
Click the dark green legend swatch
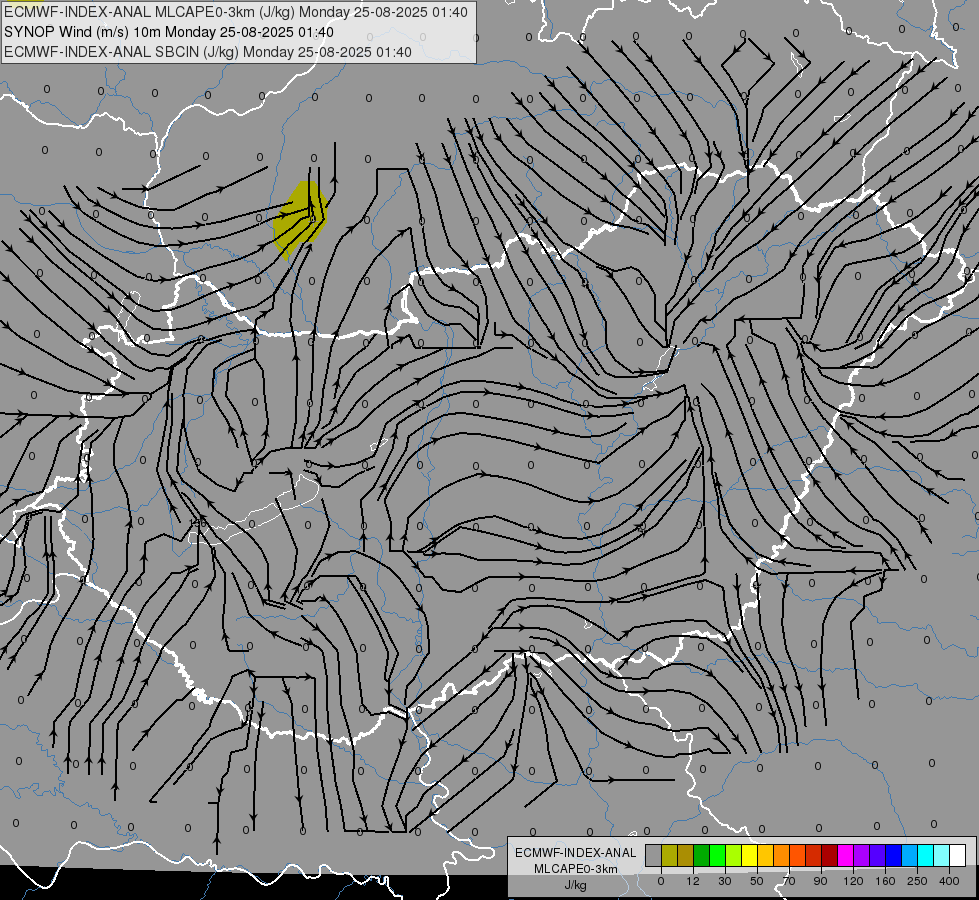[702, 855]
